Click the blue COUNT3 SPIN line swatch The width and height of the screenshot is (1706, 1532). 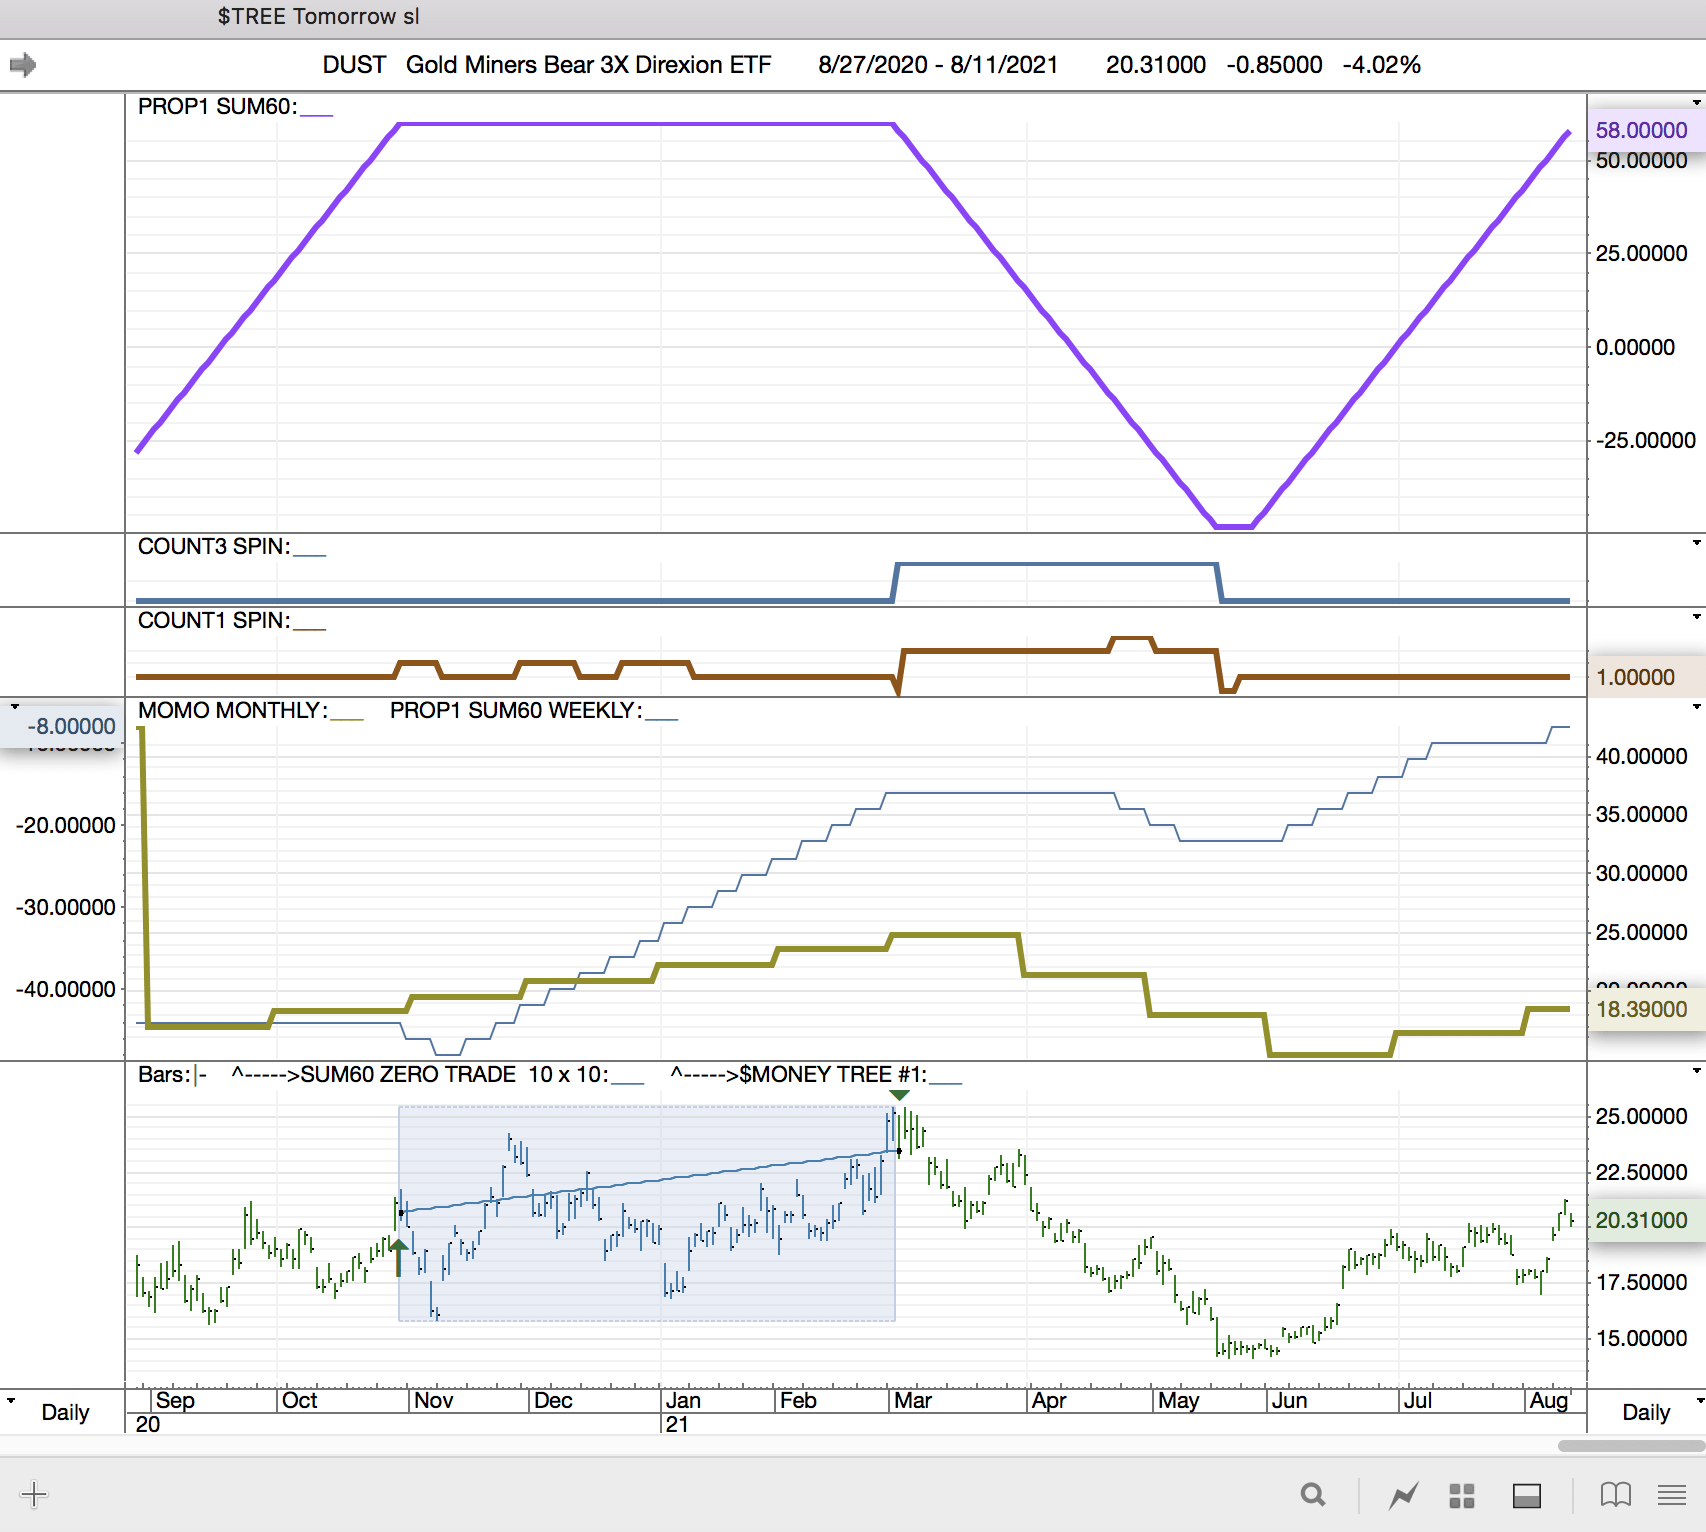(310, 554)
